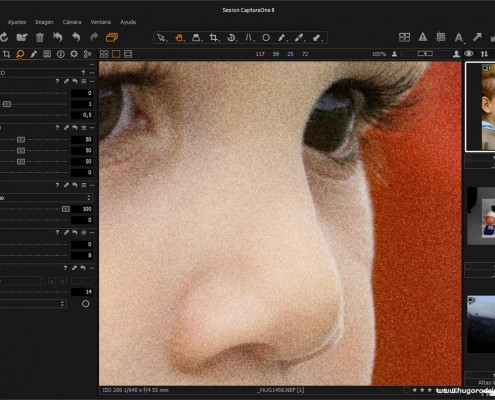495x400 pixels.
Task: Click the 0,5 value field
Action: pos(82,115)
